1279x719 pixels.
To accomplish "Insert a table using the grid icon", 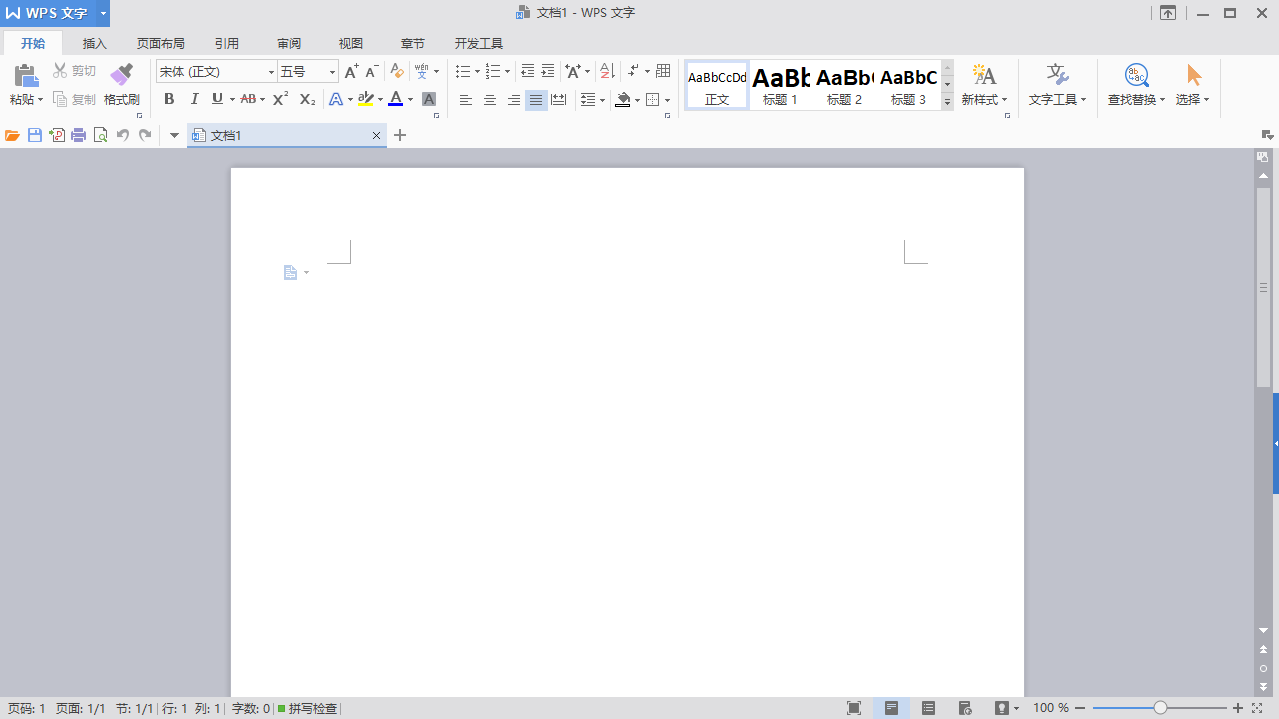I will [663, 71].
